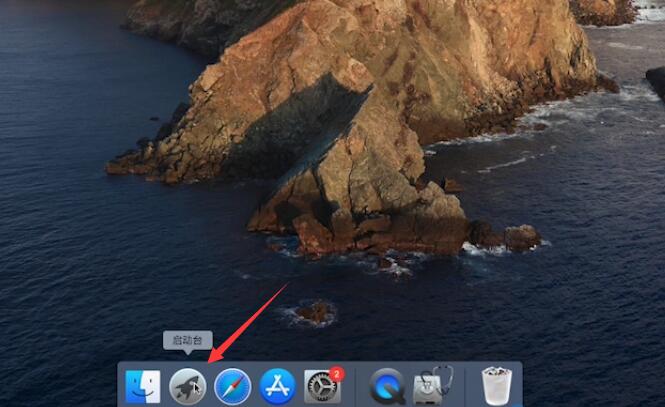
Task: Click the mouse pointer over Launchpad
Action: tap(196, 387)
